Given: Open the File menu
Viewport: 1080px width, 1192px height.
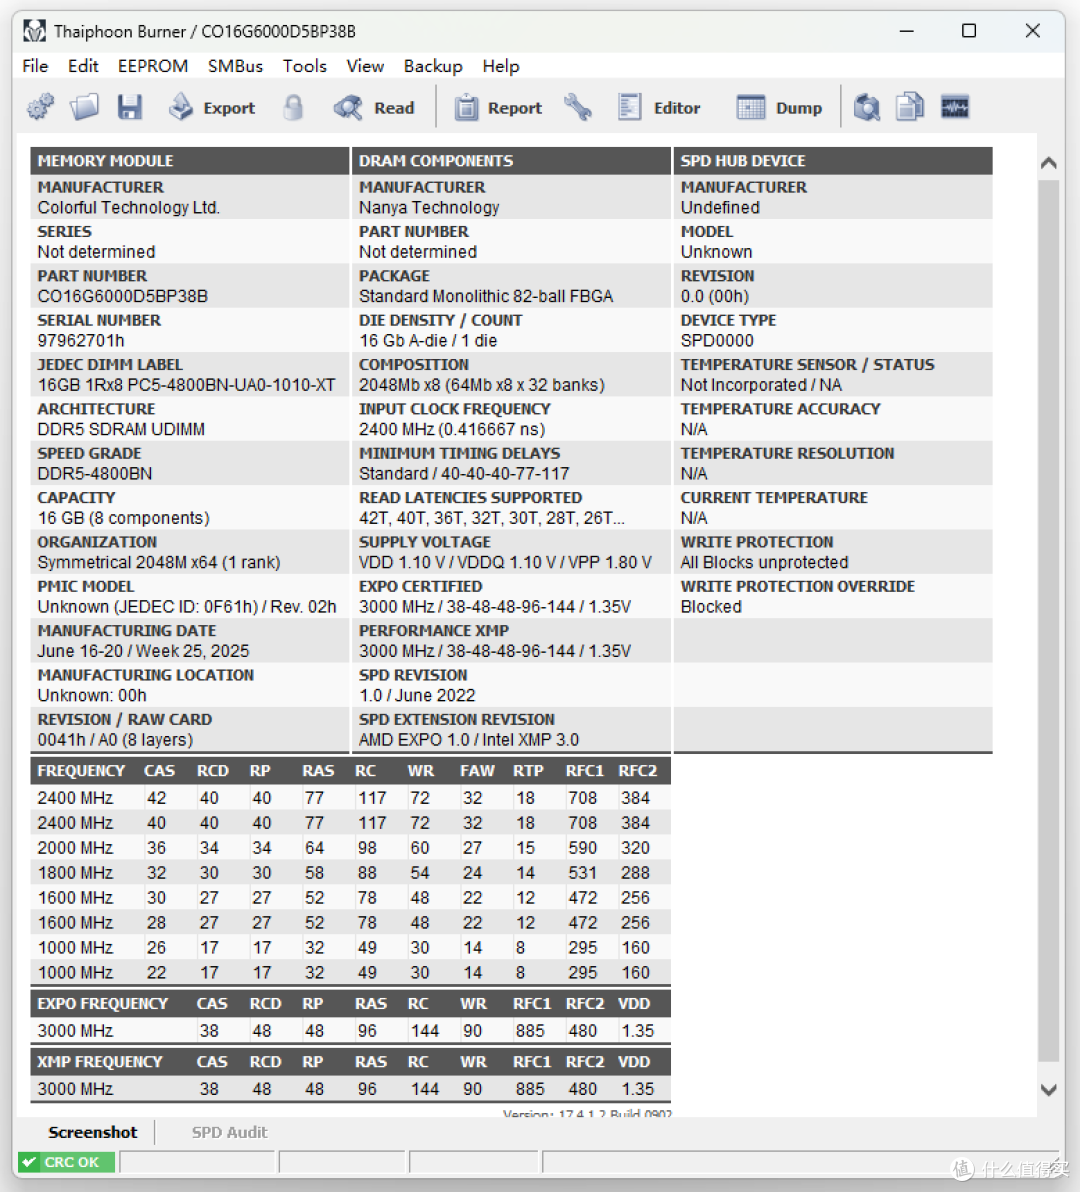Looking at the screenshot, I should 35,66.
